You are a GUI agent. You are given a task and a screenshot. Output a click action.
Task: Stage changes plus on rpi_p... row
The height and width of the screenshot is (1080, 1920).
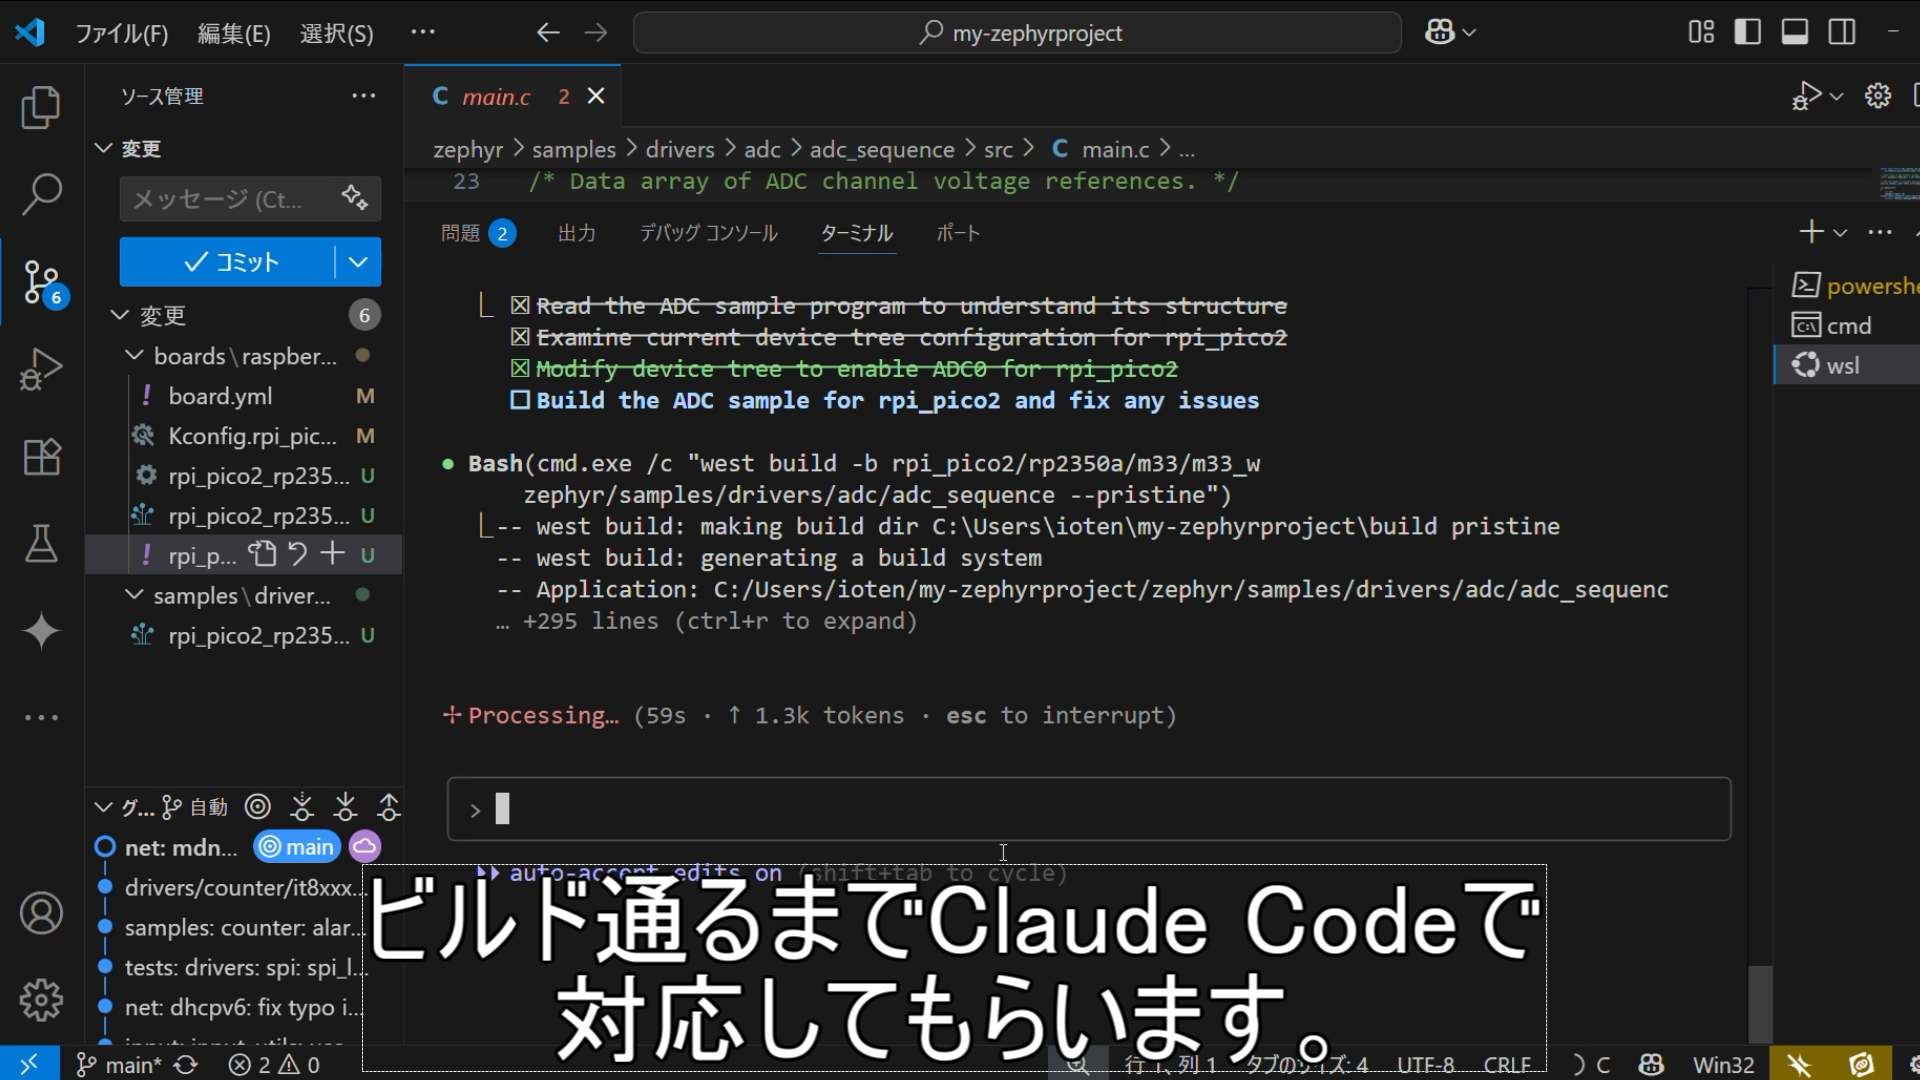pyautogui.click(x=332, y=554)
